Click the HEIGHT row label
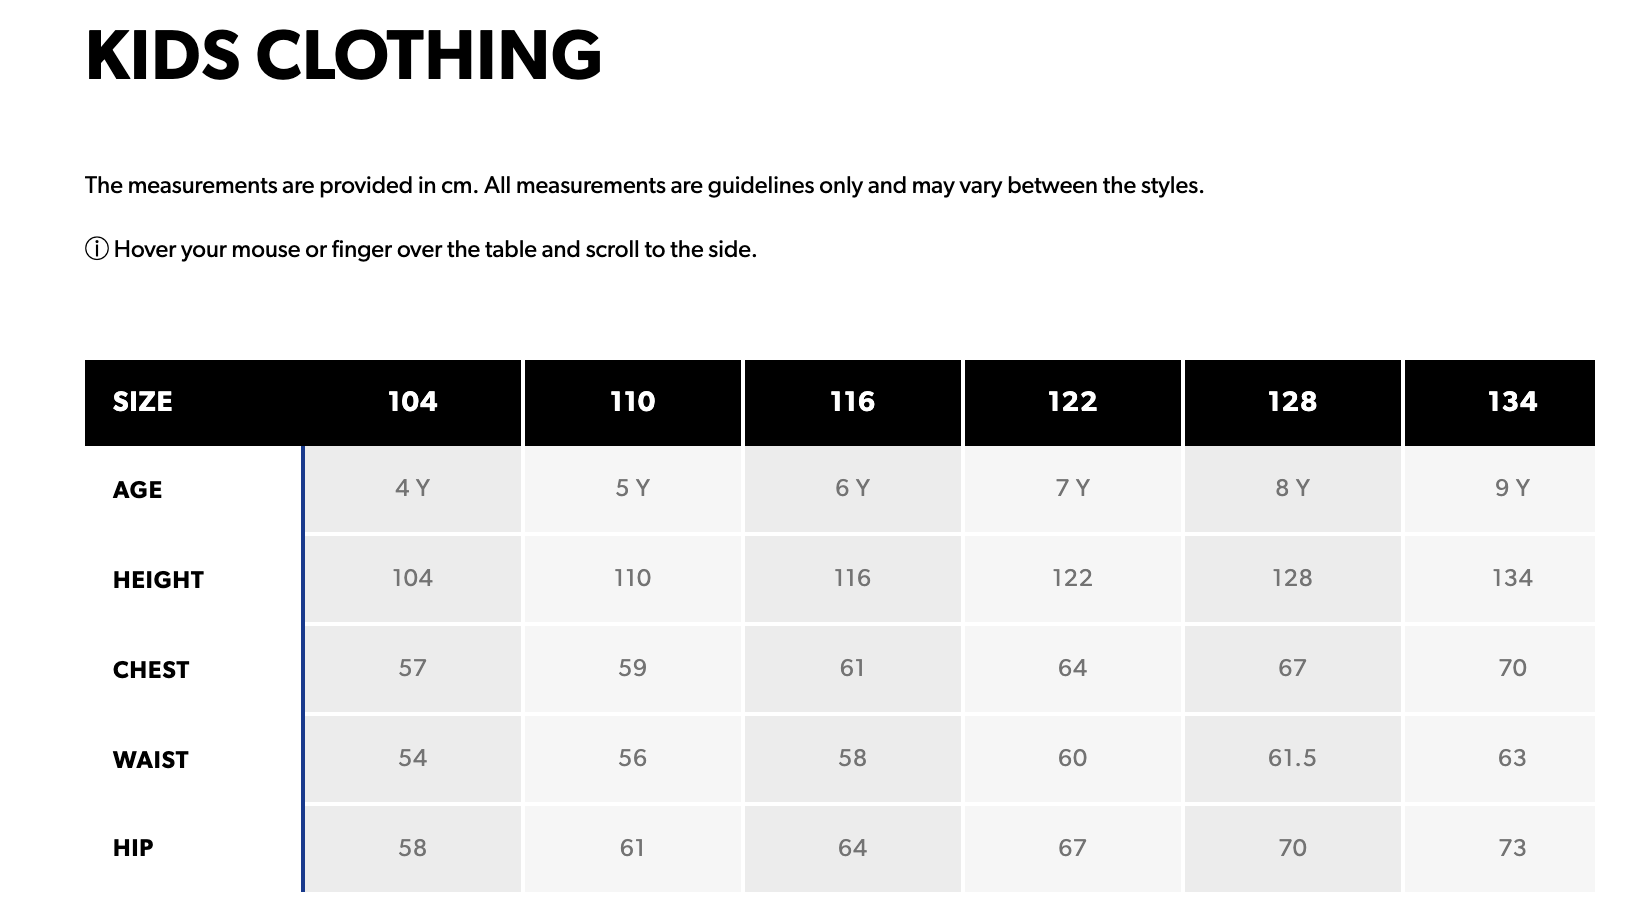 tap(158, 580)
